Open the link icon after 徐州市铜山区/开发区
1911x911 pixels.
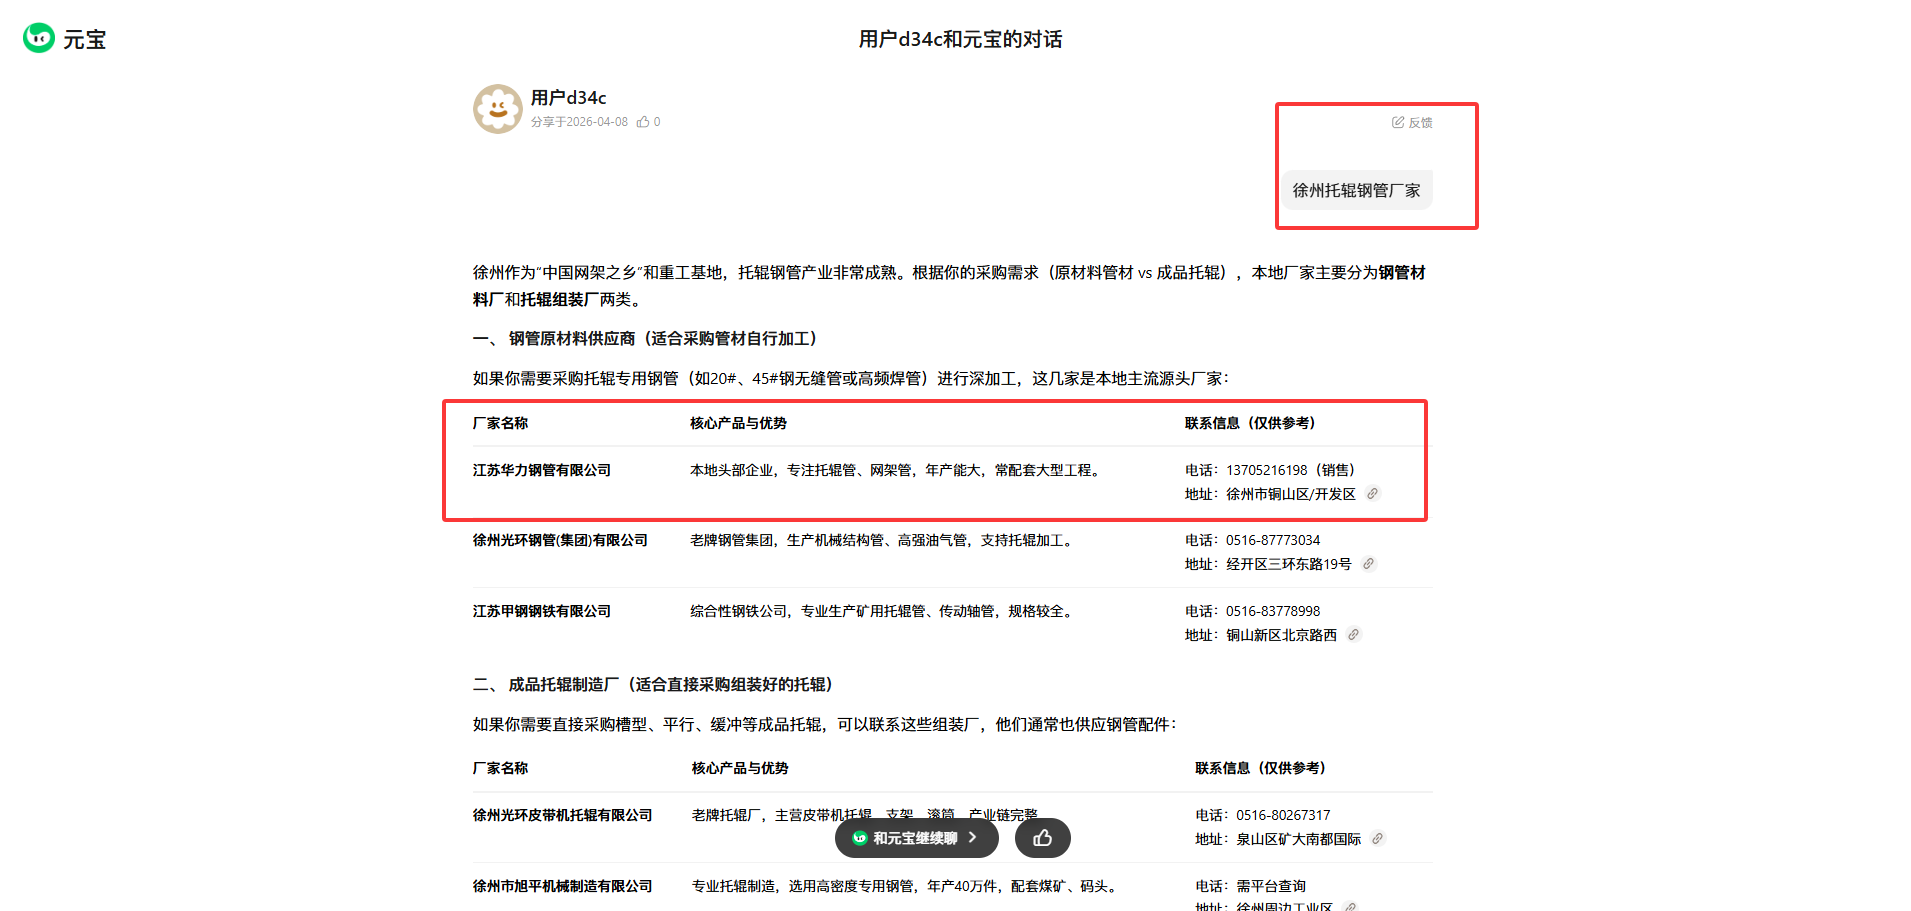pos(1373,494)
